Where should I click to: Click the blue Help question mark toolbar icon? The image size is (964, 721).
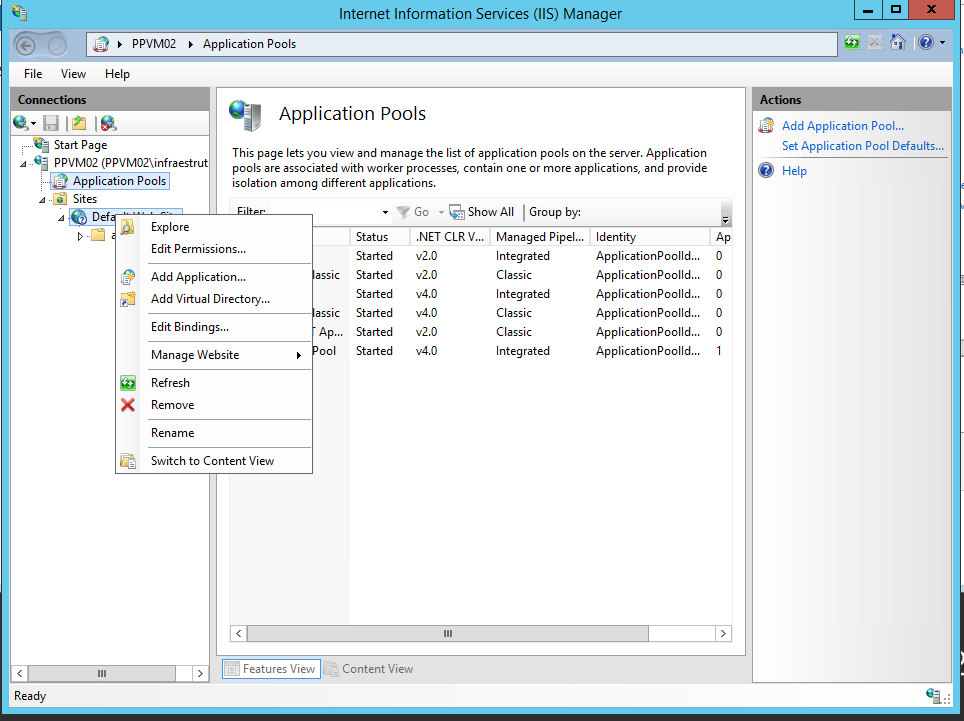pyautogui.click(x=926, y=42)
